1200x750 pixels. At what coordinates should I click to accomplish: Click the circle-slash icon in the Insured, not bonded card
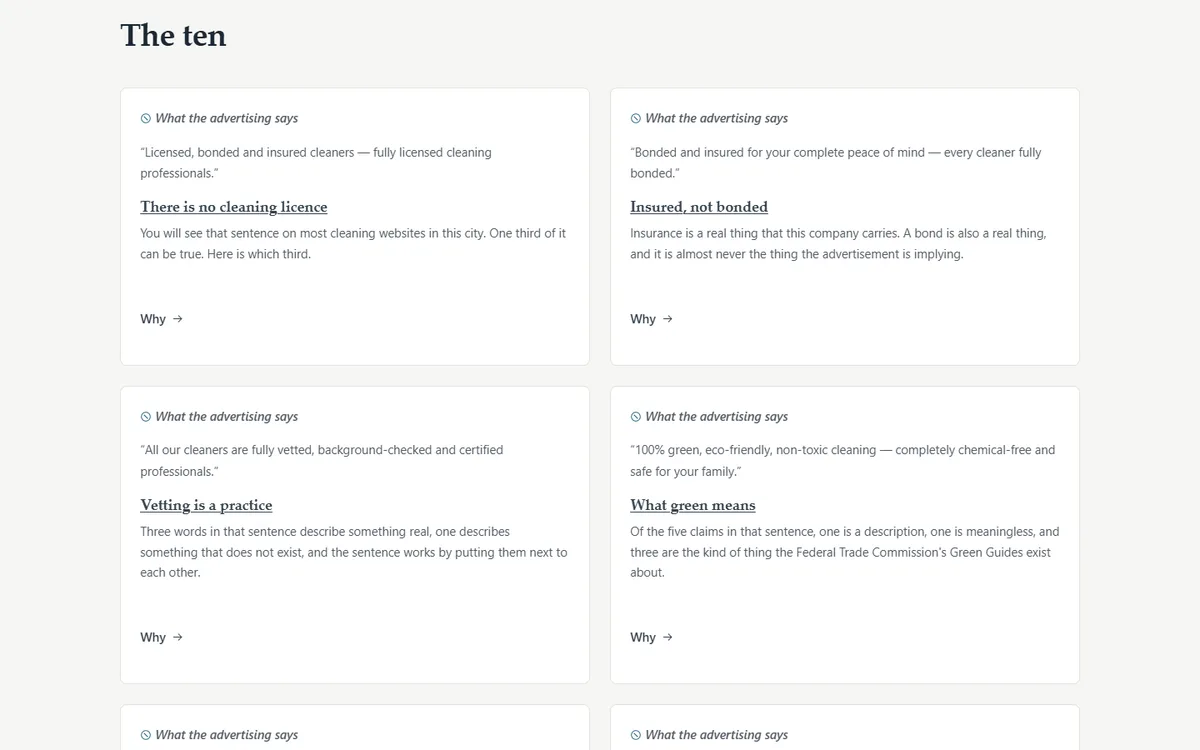click(636, 118)
